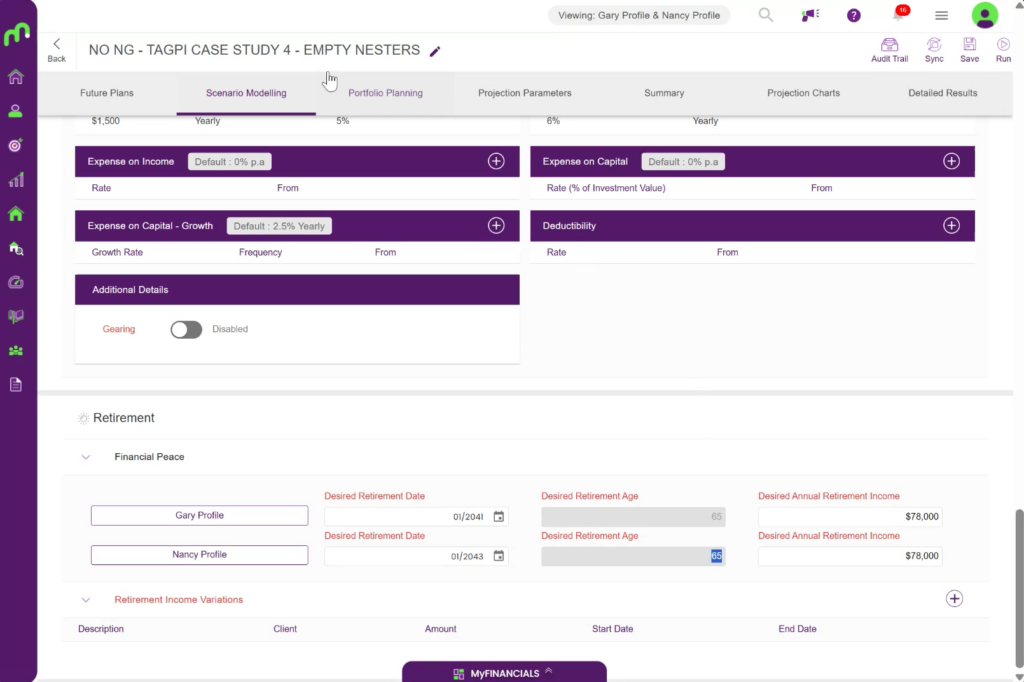Viewport: 1024px width, 682px height.
Task: Collapse the Financial Peace section
Action: (x=86, y=457)
